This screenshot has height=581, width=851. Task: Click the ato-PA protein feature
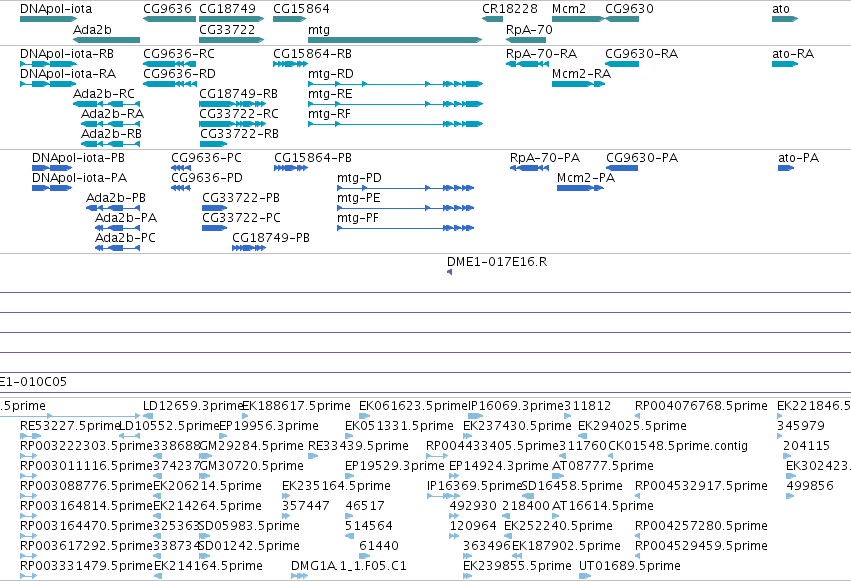click(786, 168)
